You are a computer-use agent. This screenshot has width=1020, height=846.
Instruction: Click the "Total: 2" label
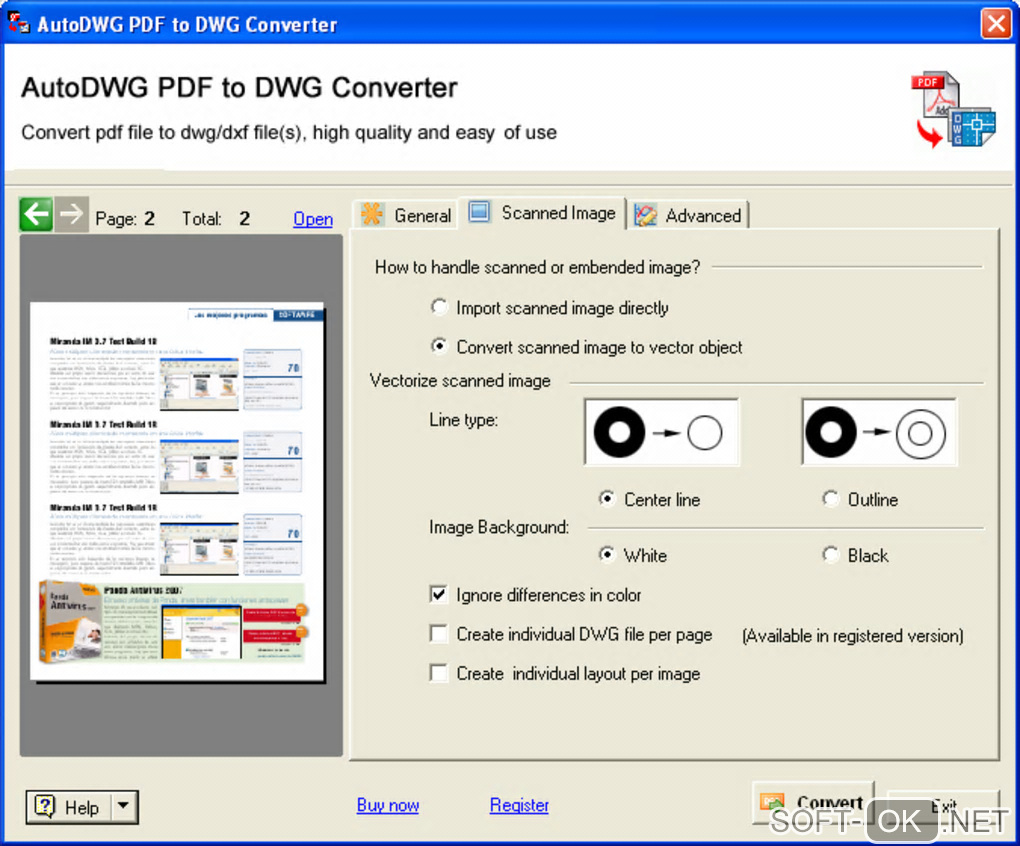click(216, 218)
